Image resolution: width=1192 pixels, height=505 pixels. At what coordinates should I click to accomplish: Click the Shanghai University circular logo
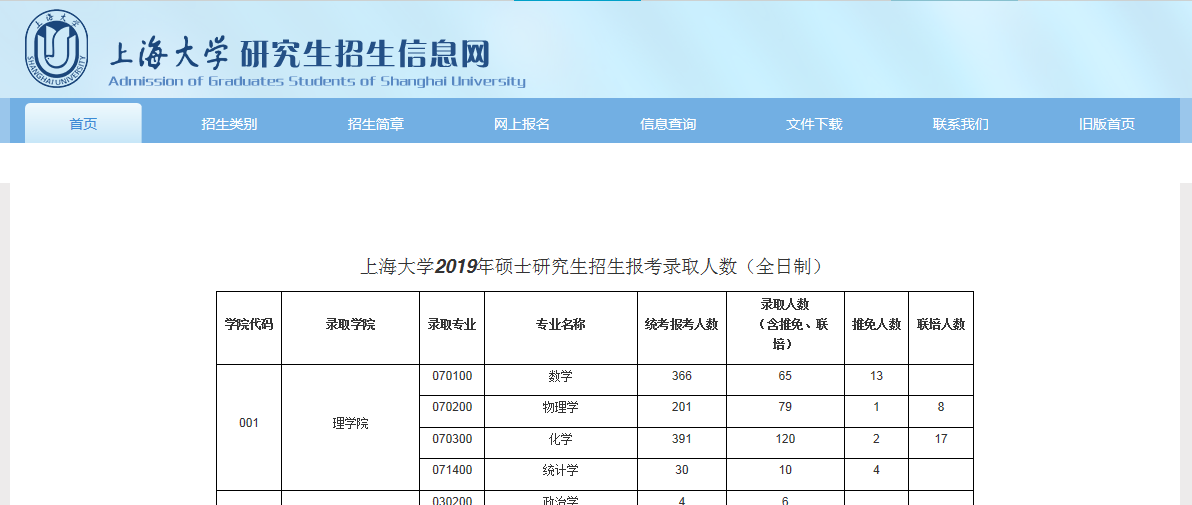pos(56,50)
